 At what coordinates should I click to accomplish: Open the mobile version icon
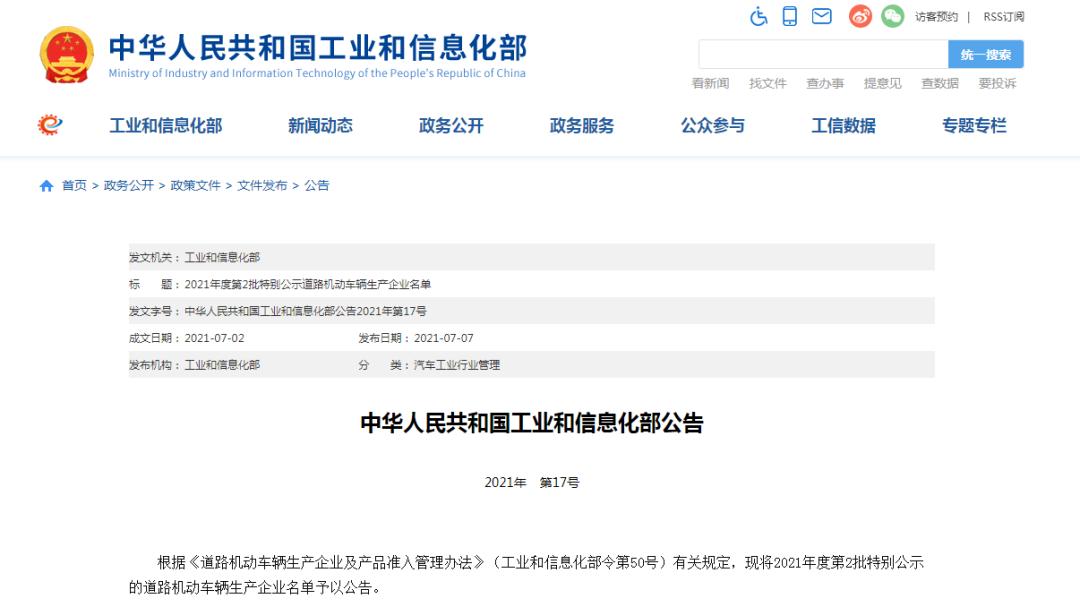[790, 17]
